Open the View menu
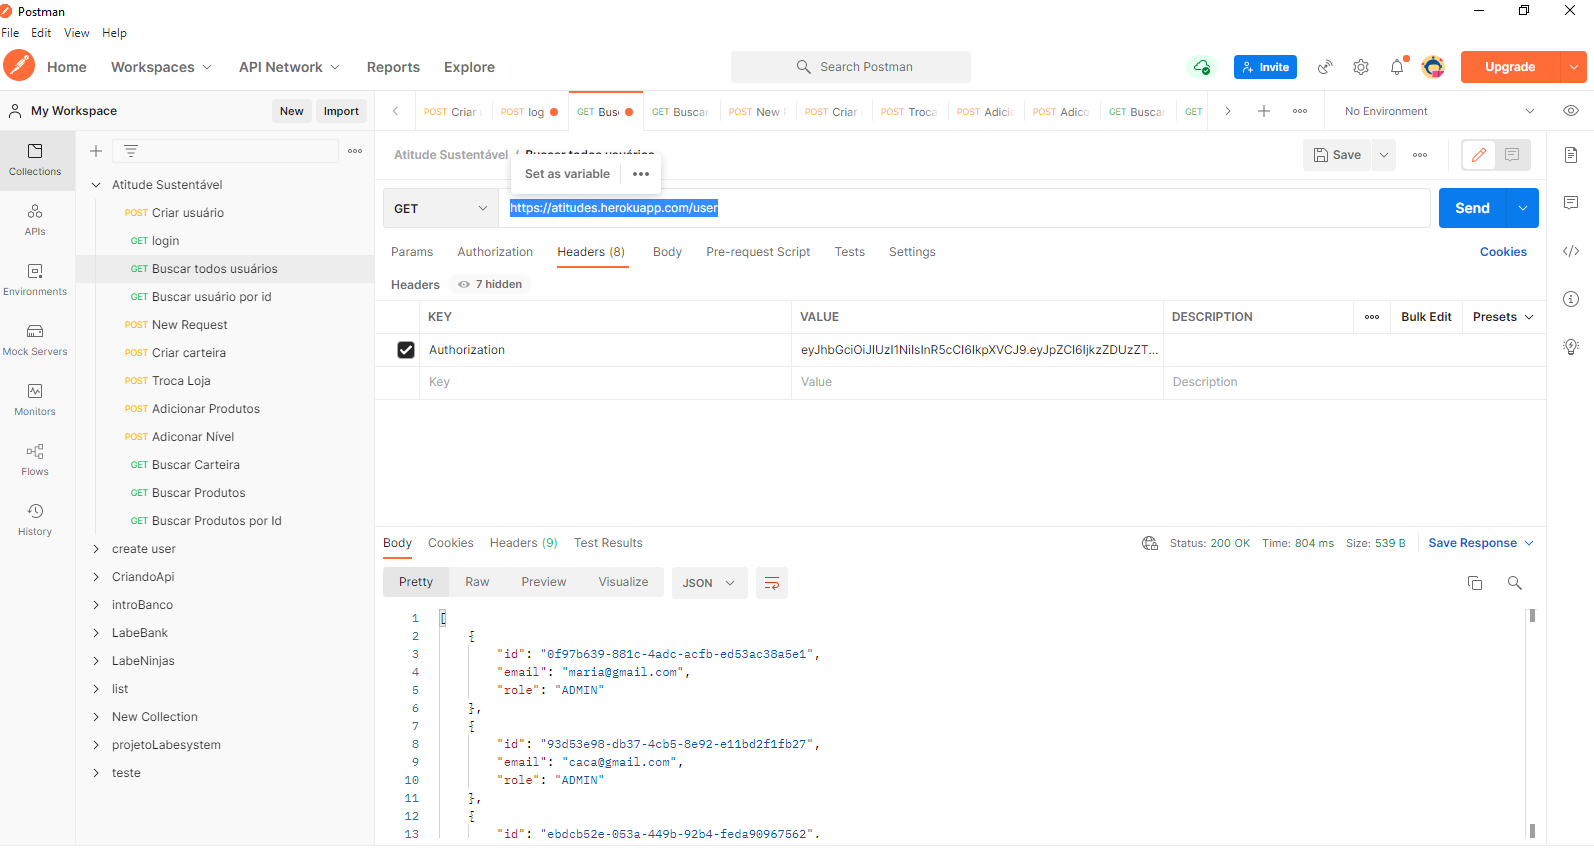This screenshot has width=1594, height=848. tap(77, 33)
